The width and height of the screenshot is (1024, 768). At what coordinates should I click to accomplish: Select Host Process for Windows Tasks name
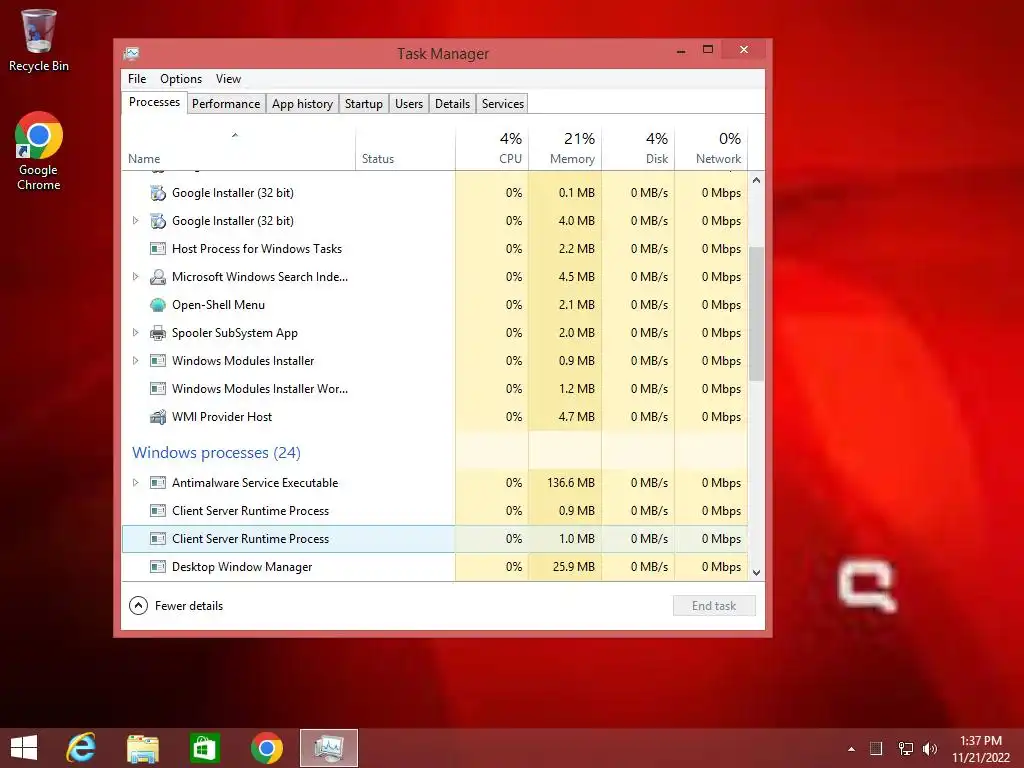257,249
